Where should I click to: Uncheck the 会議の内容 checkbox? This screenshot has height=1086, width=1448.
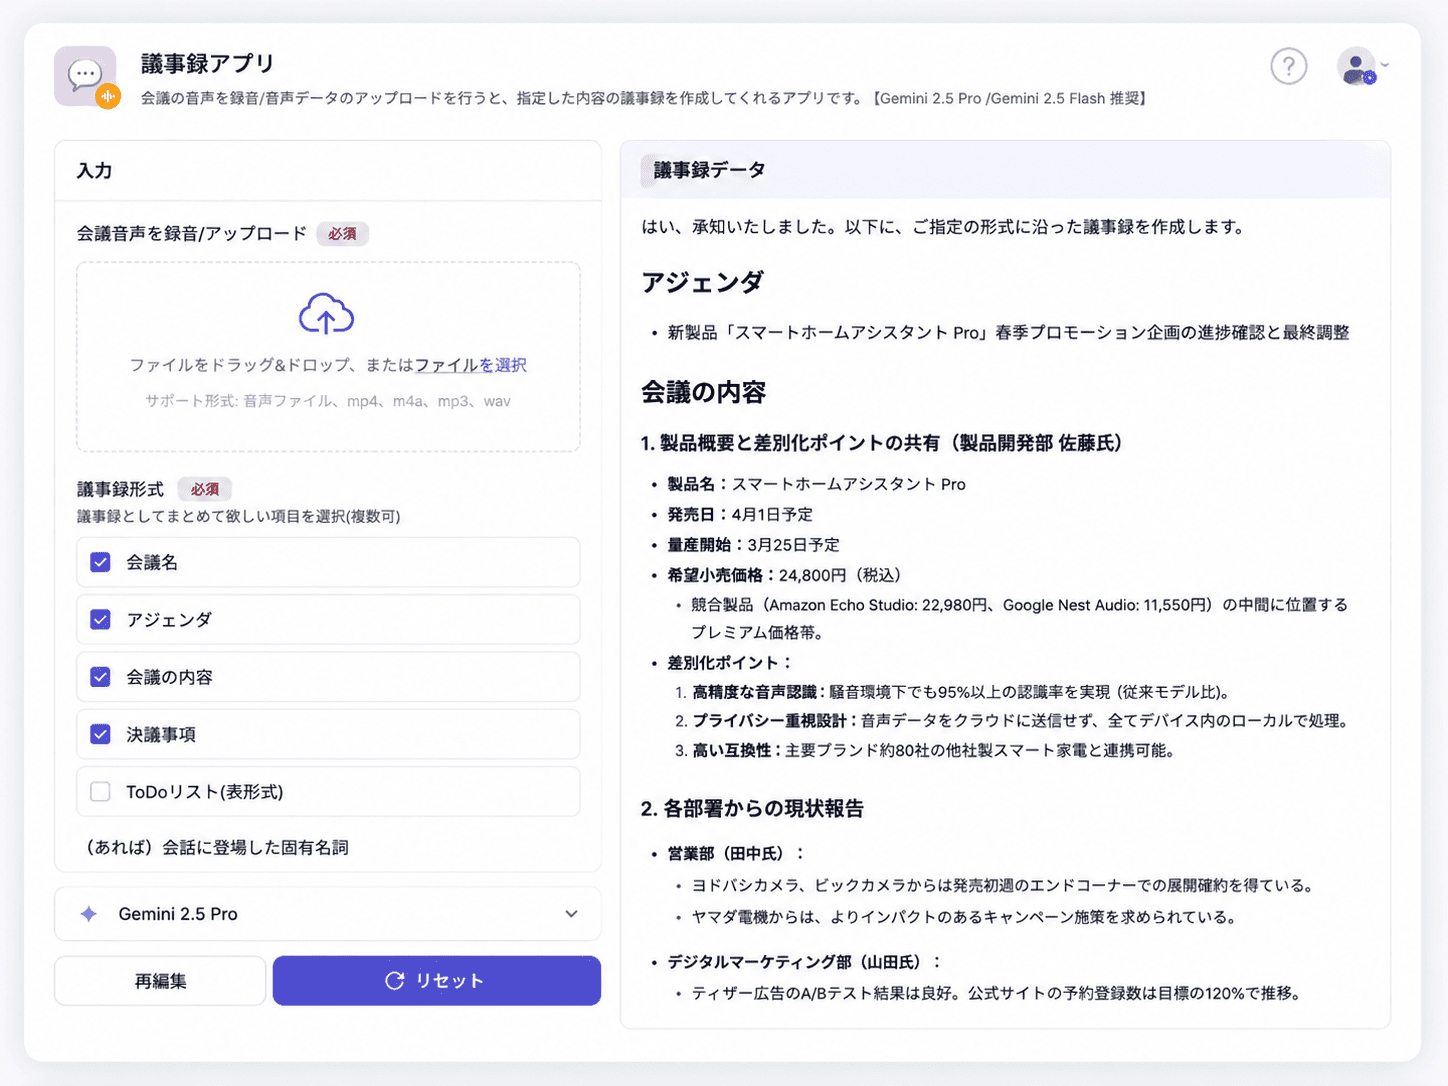click(100, 677)
